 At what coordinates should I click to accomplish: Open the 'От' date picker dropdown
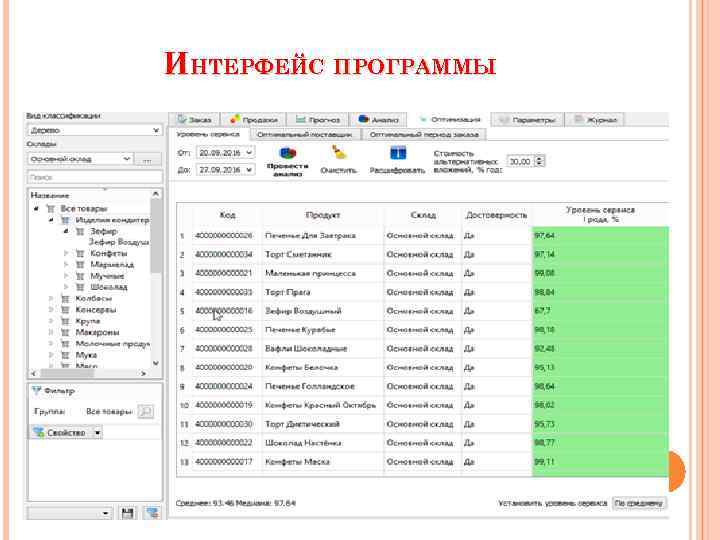point(249,152)
